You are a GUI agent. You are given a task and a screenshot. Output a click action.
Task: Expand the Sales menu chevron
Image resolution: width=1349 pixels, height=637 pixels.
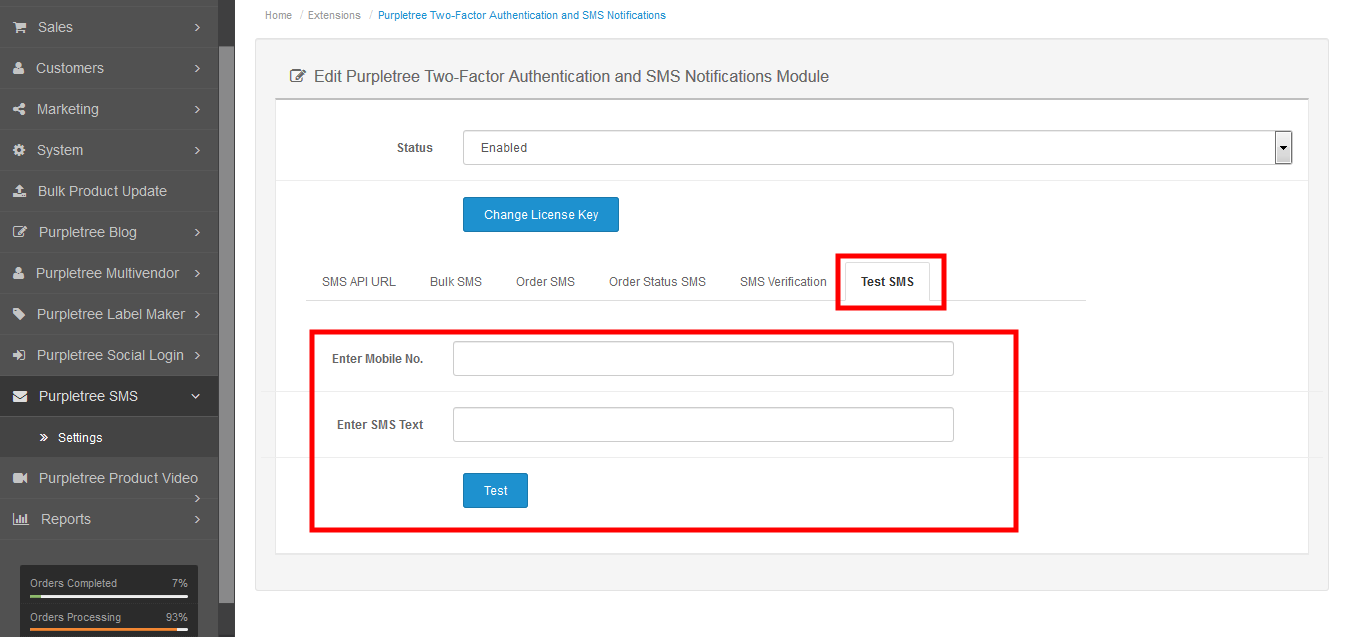[x=198, y=27]
